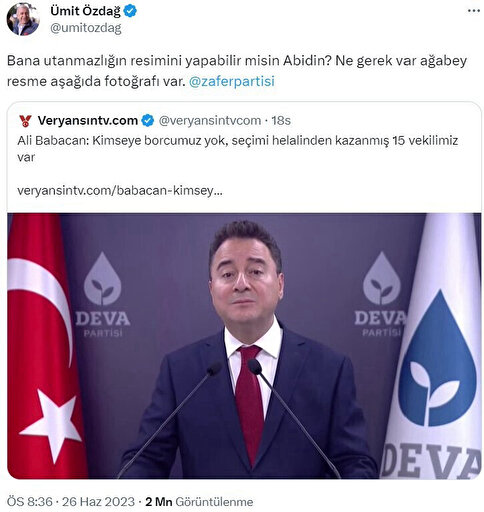484x512 pixels.
Task: Click the 2 Mn Görüntülenme view count
Action: coord(199,502)
